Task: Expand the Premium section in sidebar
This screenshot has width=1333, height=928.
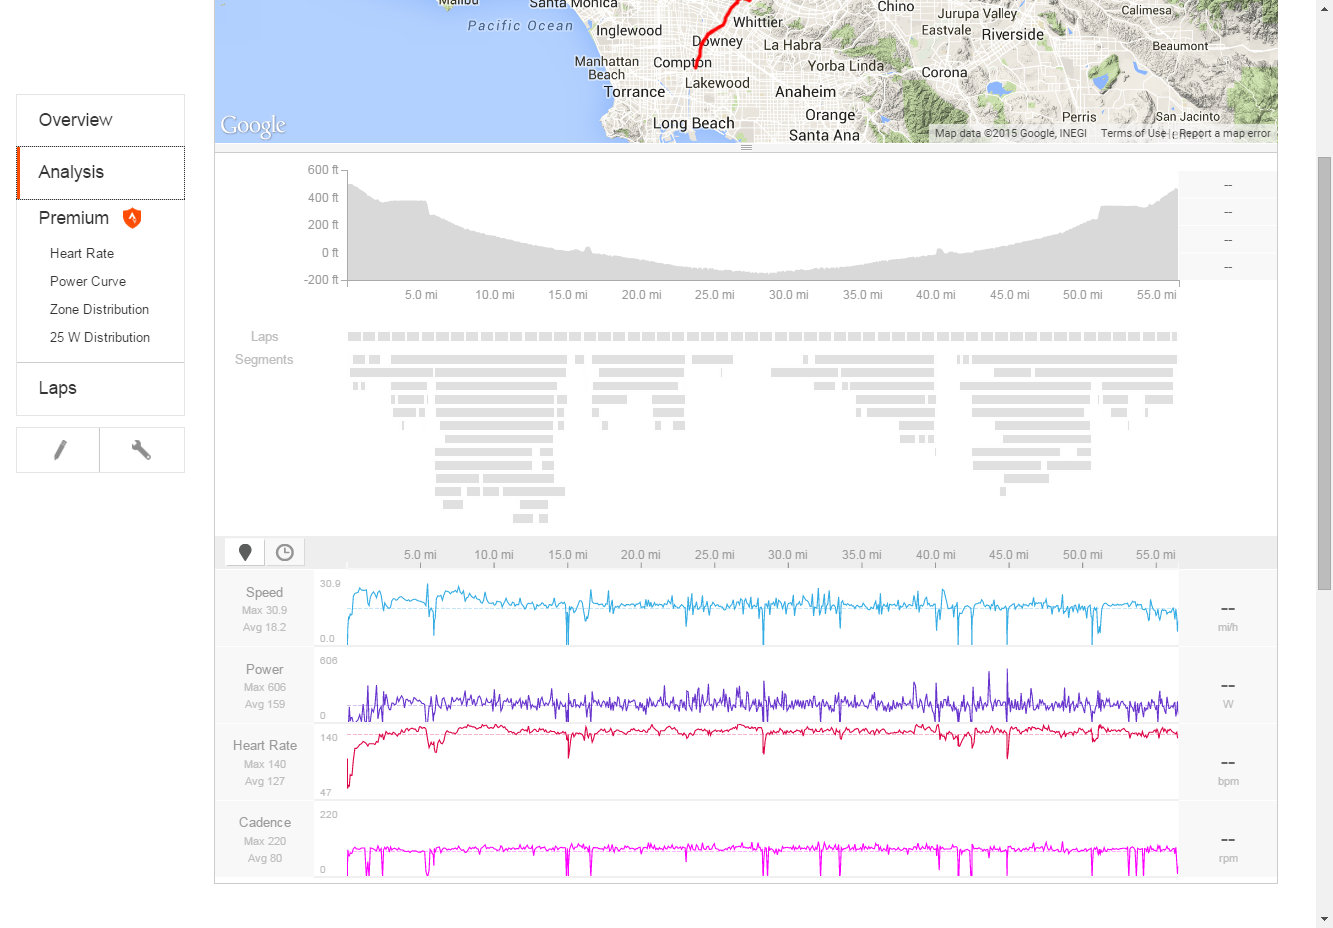Action: point(74,218)
